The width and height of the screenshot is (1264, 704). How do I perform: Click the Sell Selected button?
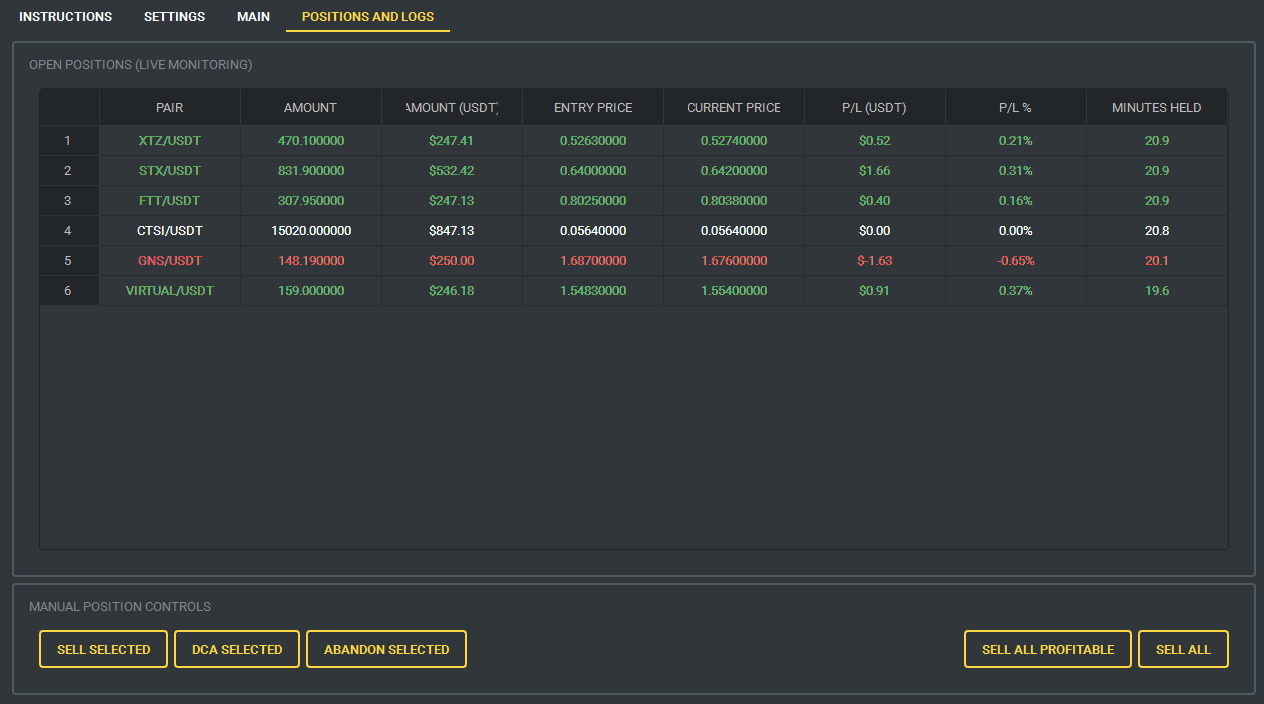click(x=104, y=649)
